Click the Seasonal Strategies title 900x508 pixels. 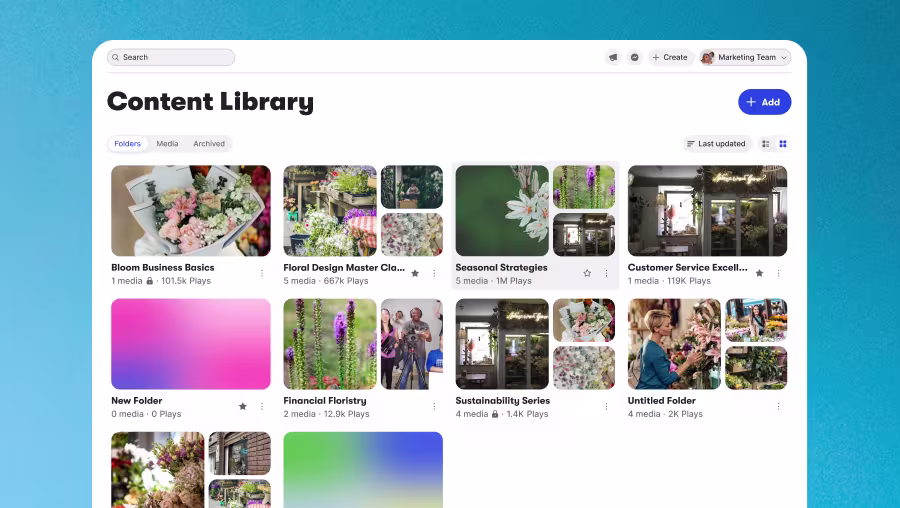501,267
